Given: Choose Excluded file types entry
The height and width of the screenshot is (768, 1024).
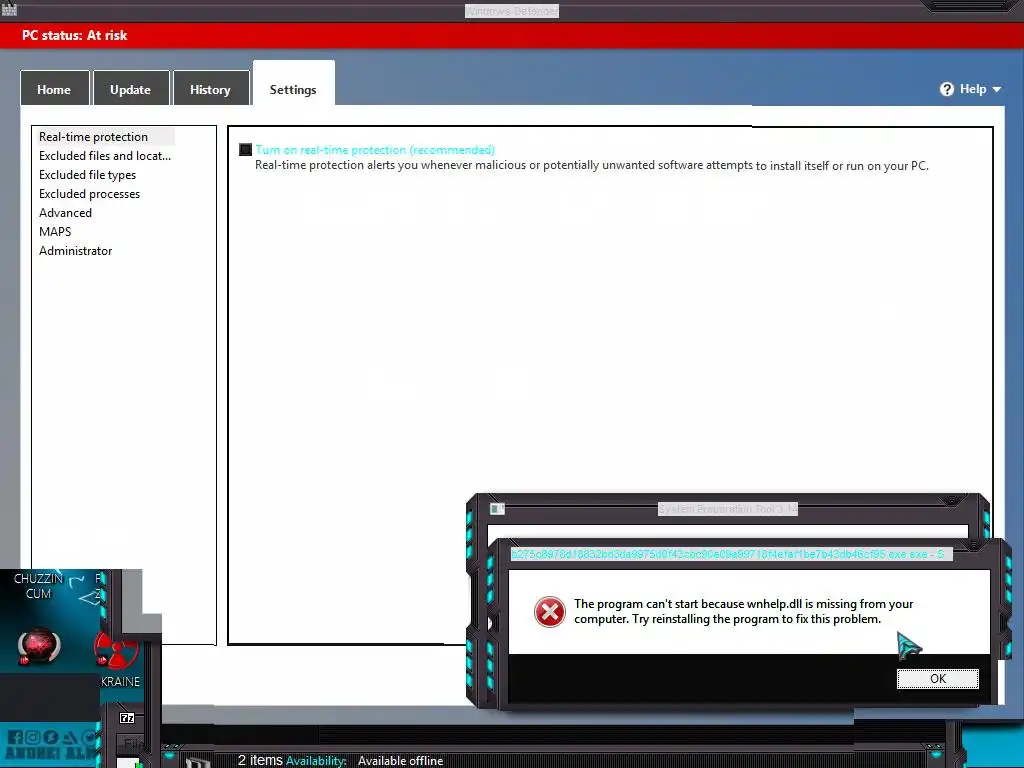Looking at the screenshot, I should (88, 174).
